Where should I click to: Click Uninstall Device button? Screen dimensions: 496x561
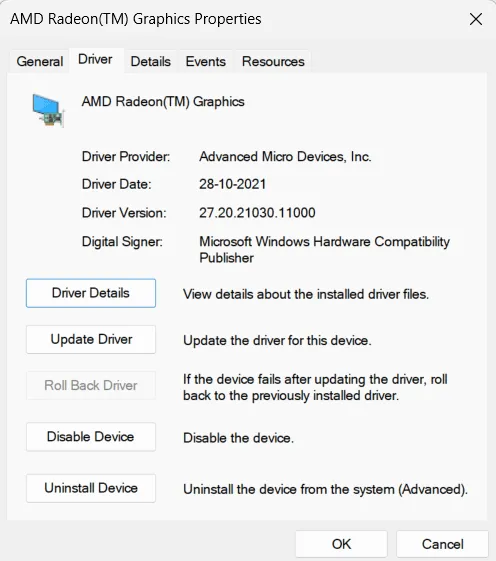click(x=91, y=488)
